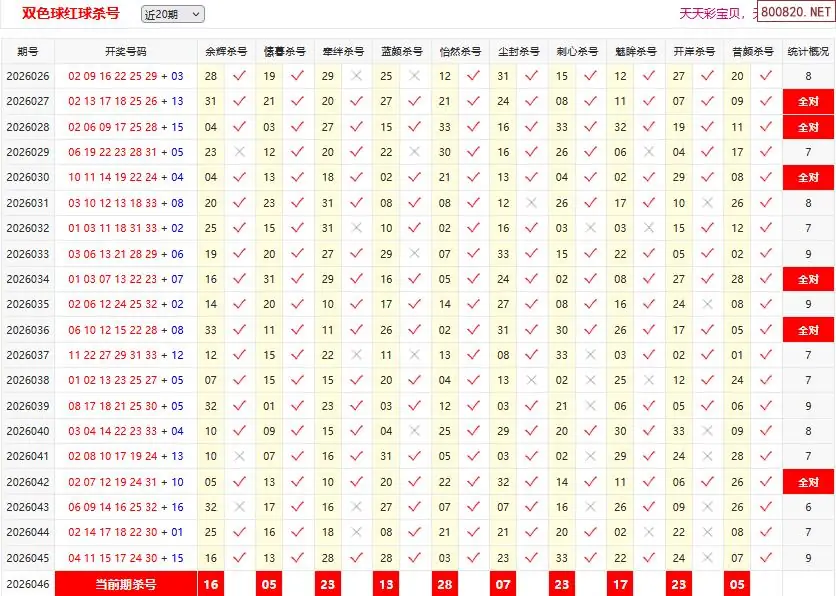Click the 全对 badge for period 2026027
The image size is (836, 596).
point(808,101)
